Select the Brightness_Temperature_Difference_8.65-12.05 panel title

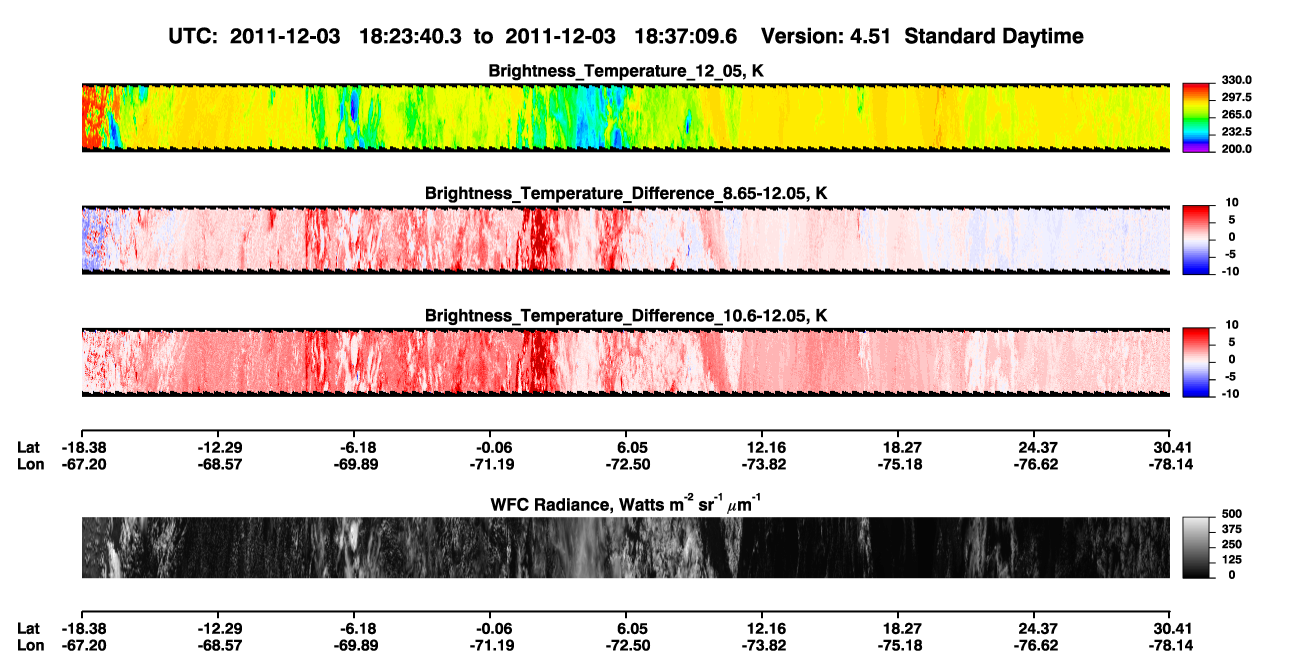click(627, 192)
